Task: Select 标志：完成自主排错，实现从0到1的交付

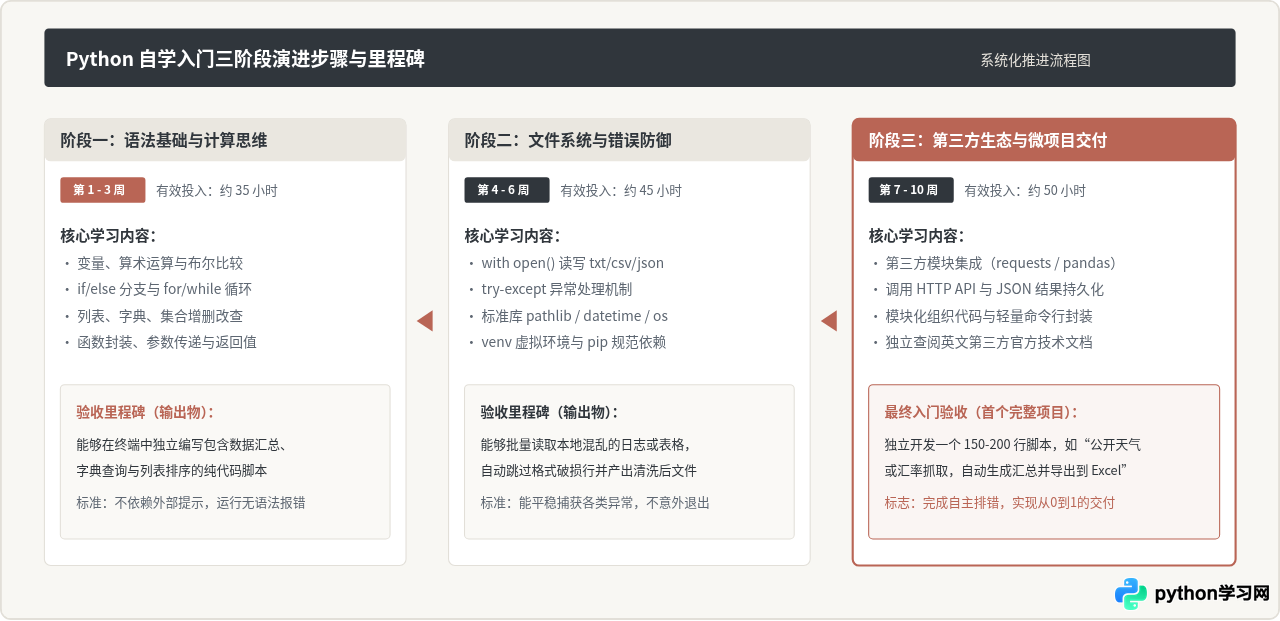Action: pyautogui.click(x=1000, y=503)
